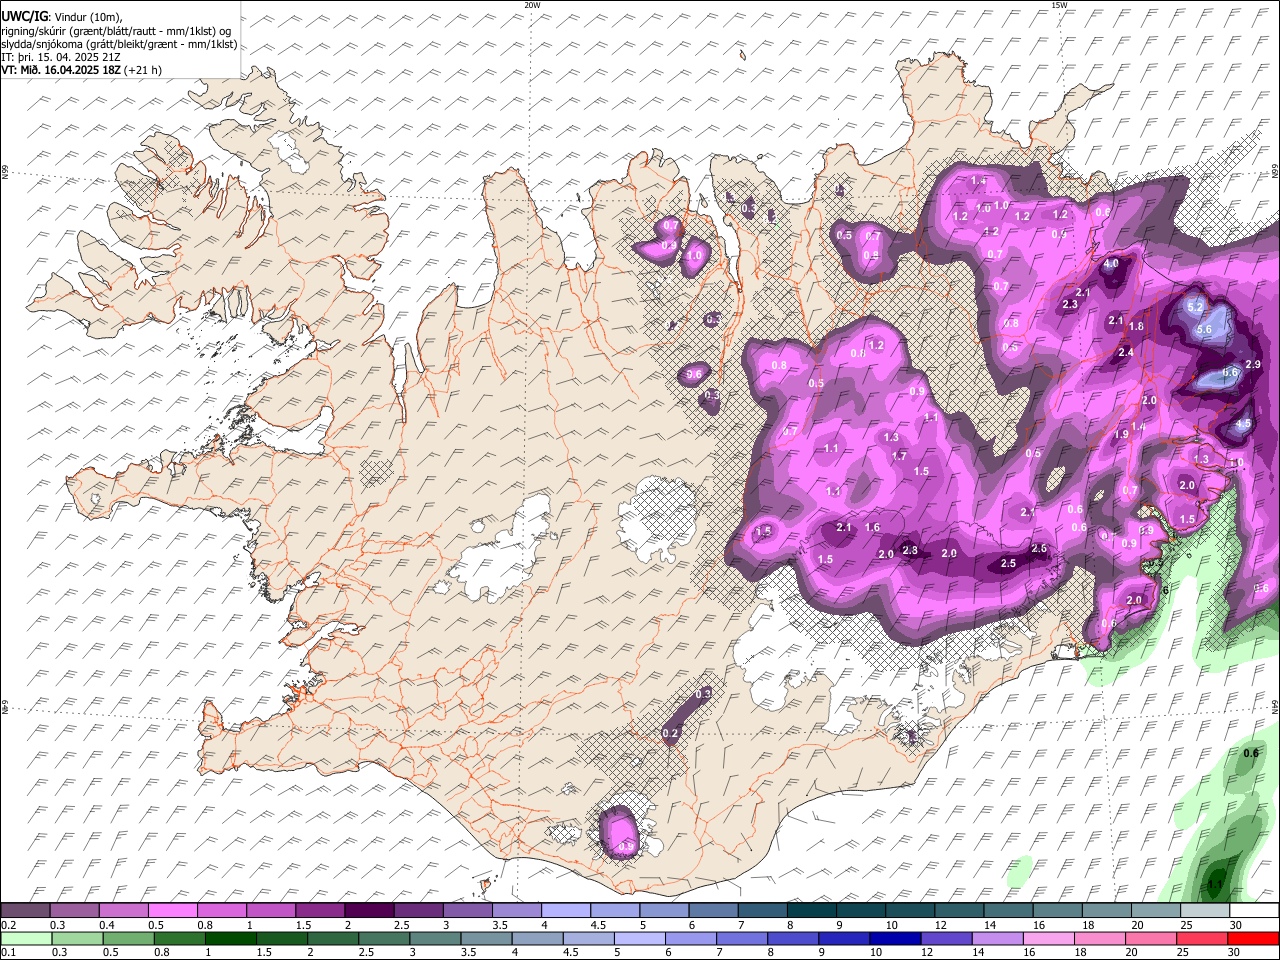The width and height of the screenshot is (1280, 960).
Task: Click the 'IT: þri. 15. 04. 2025 21Z' line
Action: point(61,57)
